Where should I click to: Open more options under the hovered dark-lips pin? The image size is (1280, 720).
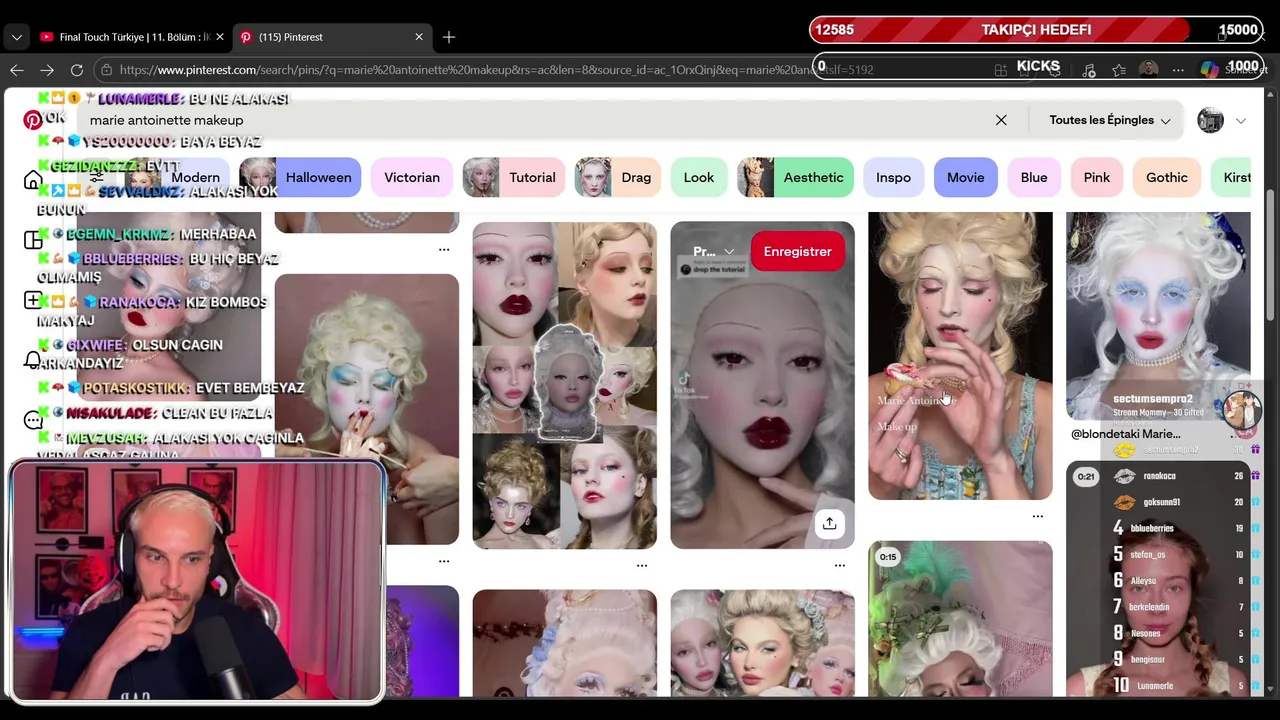click(x=840, y=565)
